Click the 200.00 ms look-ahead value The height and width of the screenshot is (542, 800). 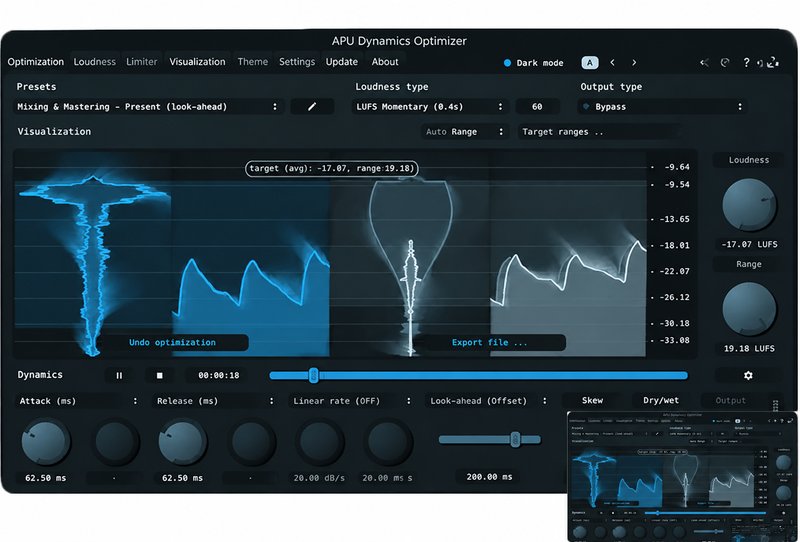tap(489, 477)
